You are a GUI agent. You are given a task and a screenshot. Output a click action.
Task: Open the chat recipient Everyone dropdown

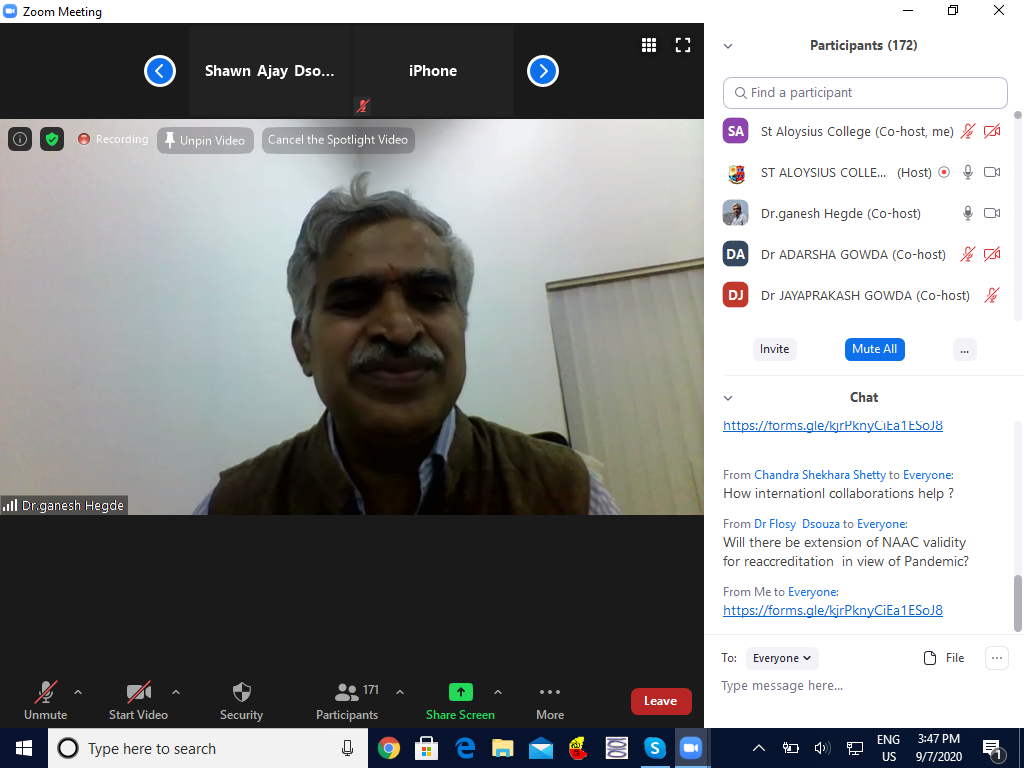pos(782,658)
